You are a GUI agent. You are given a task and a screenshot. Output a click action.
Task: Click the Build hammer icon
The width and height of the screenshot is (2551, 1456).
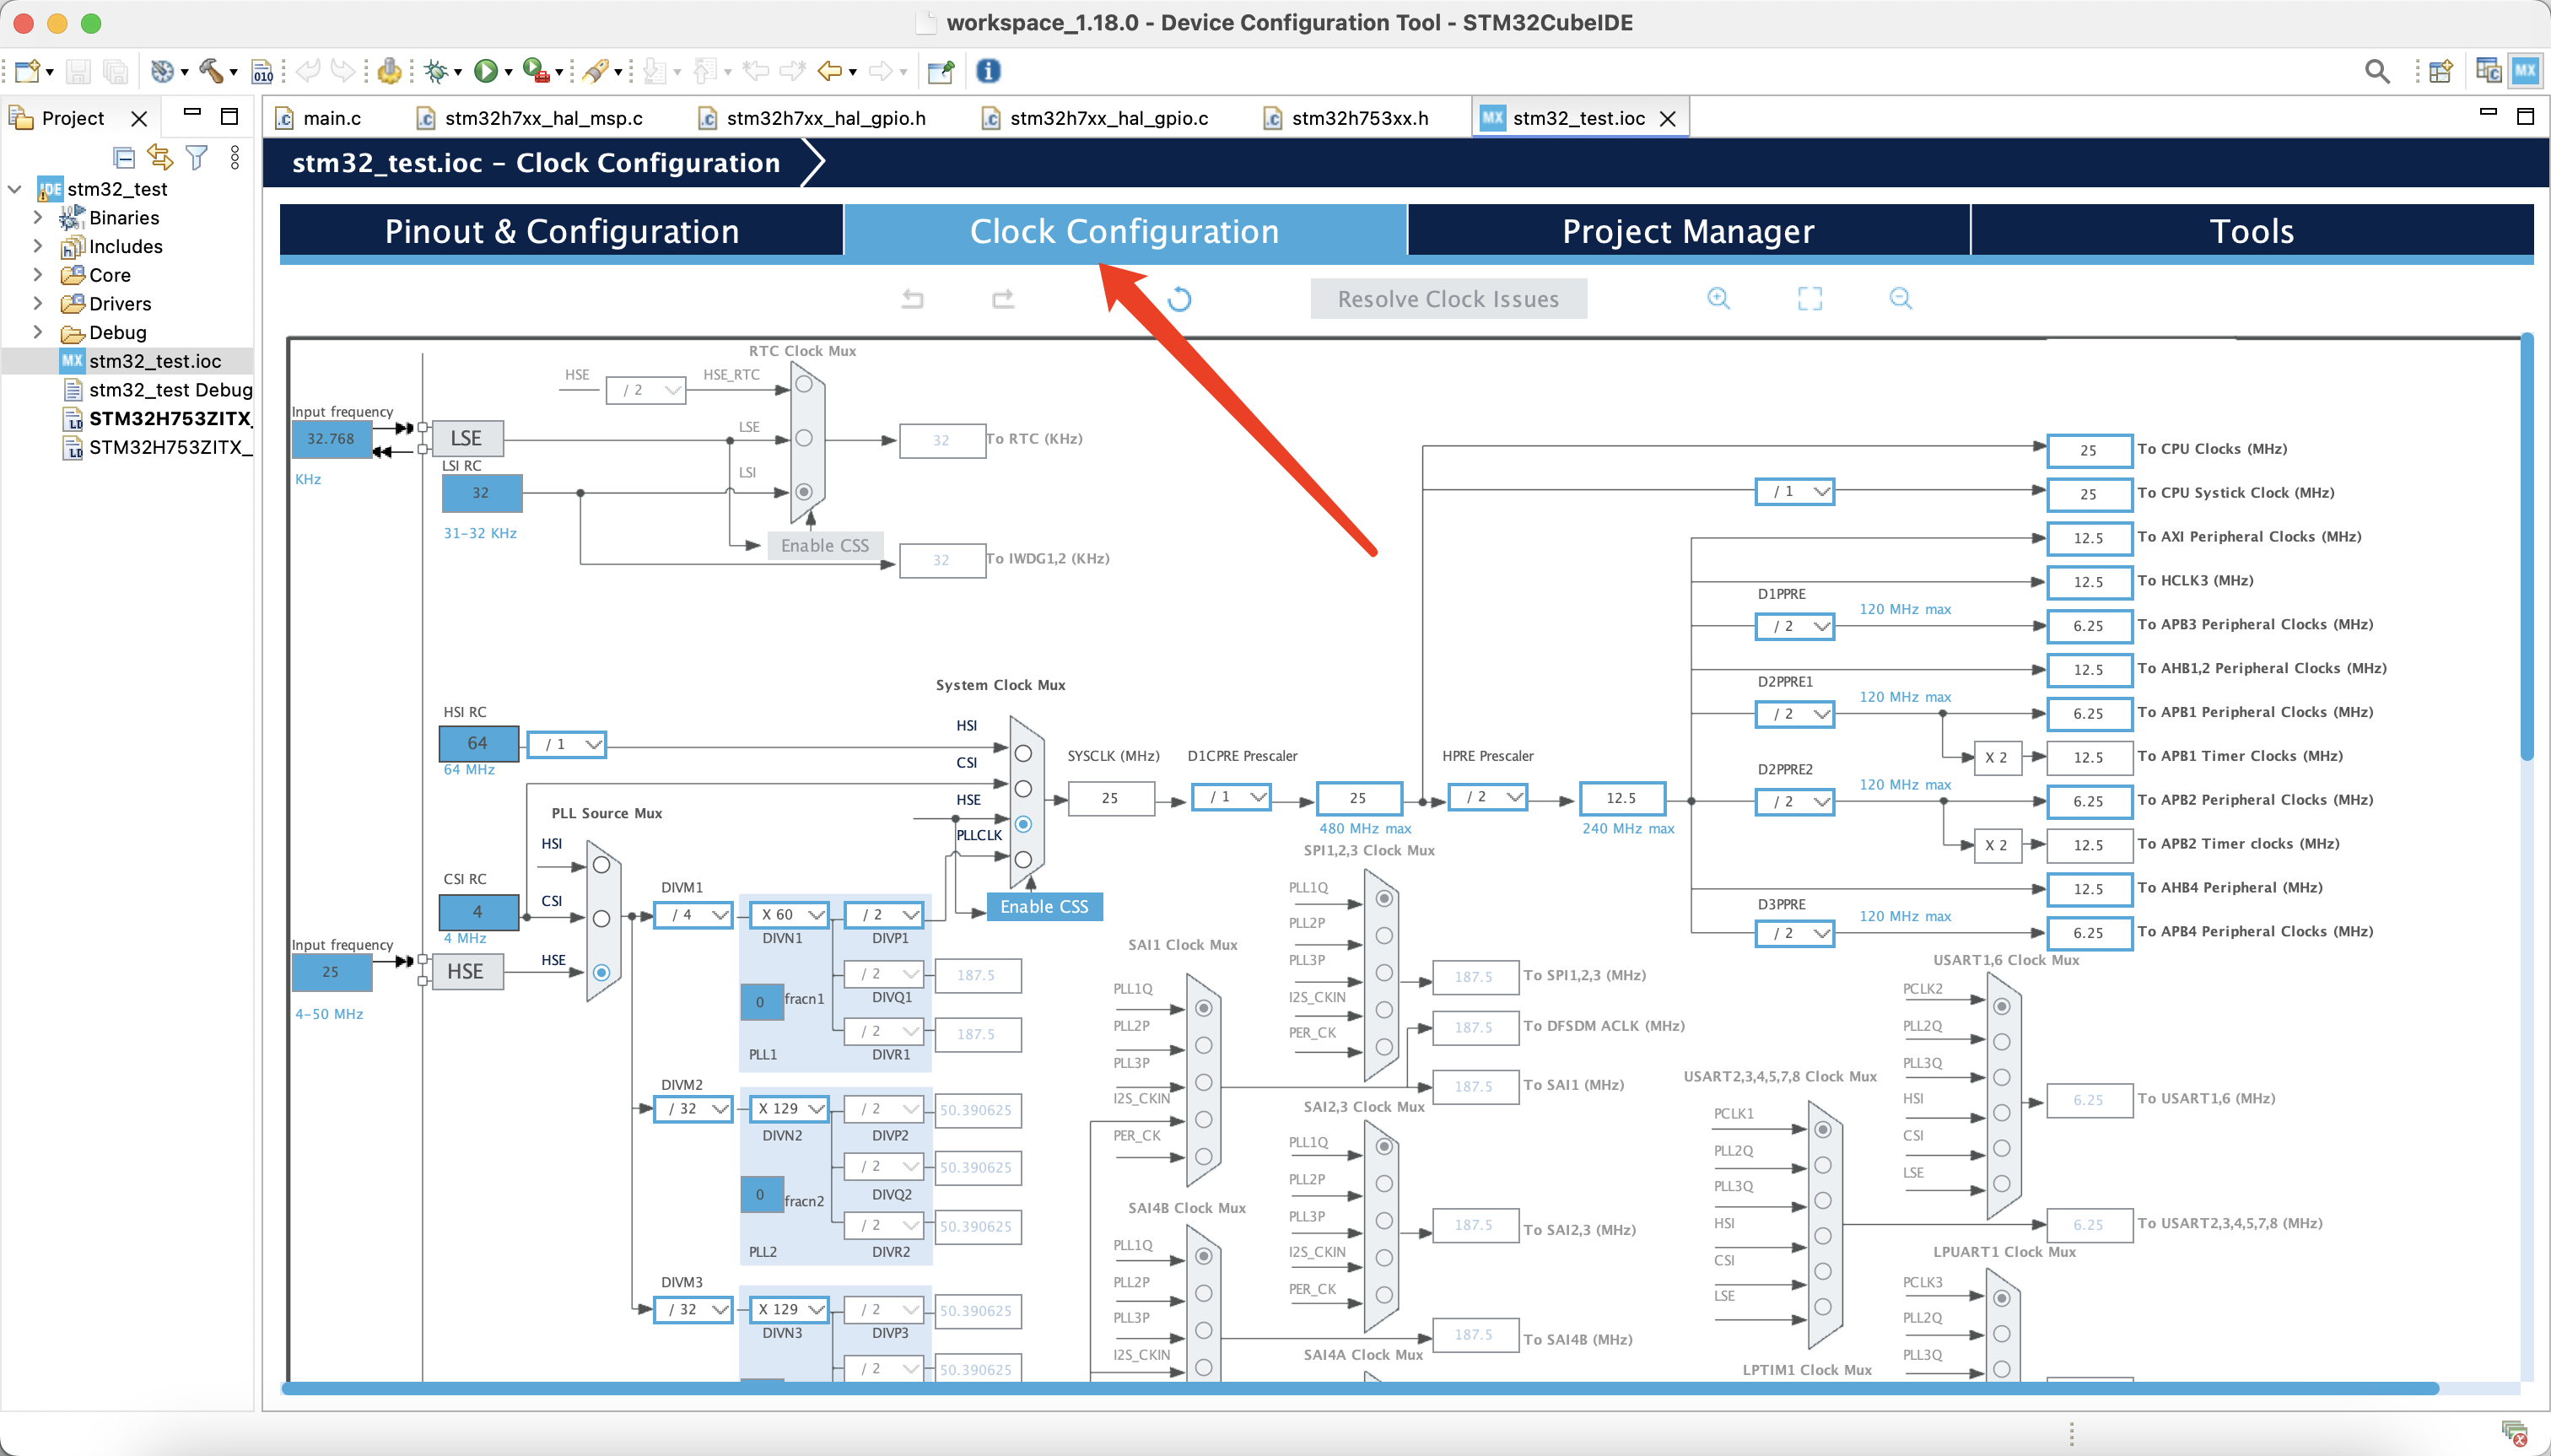pos(211,71)
